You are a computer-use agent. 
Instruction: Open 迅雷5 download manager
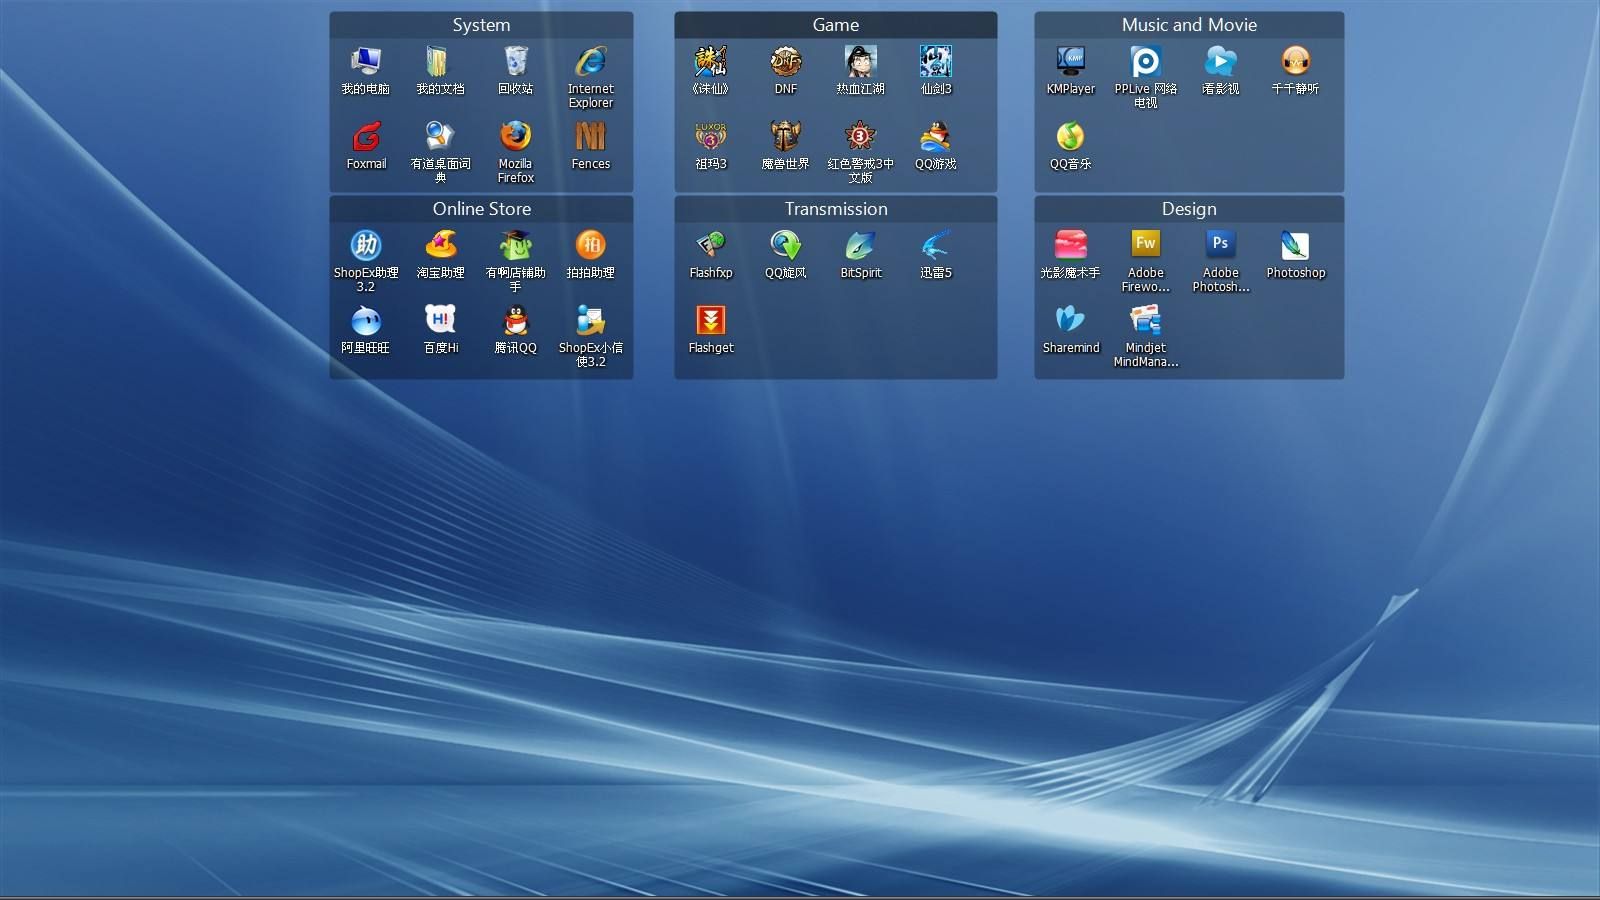tap(935, 247)
